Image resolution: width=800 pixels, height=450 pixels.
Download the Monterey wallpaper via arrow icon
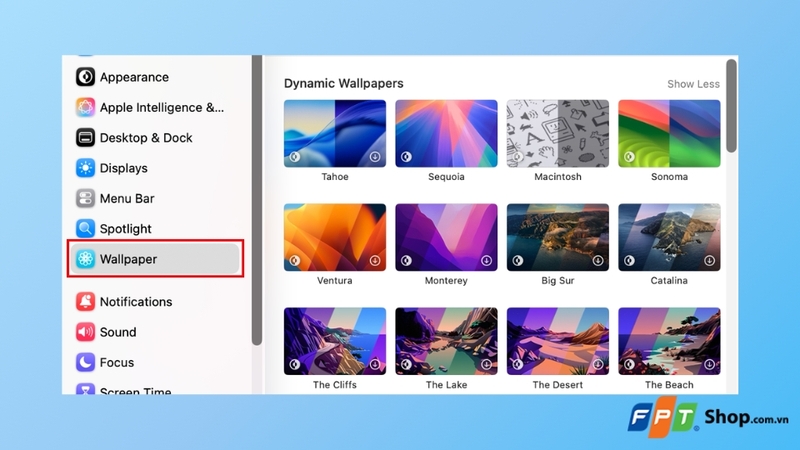486,261
